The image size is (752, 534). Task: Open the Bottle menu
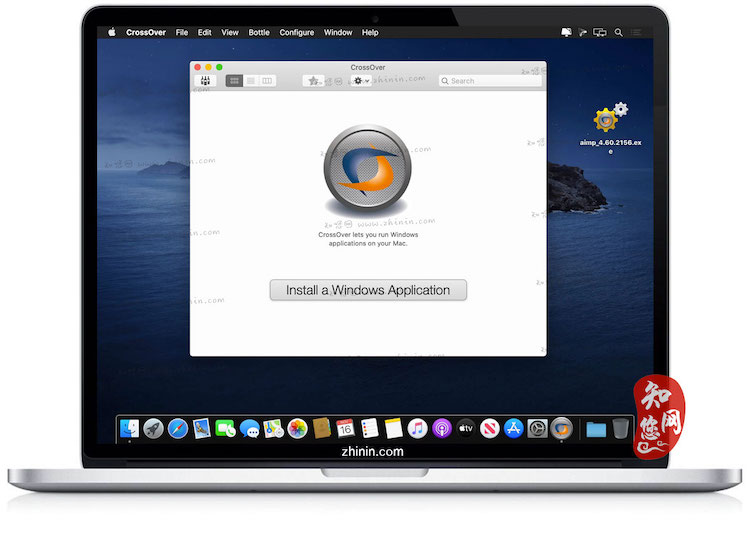coord(259,32)
